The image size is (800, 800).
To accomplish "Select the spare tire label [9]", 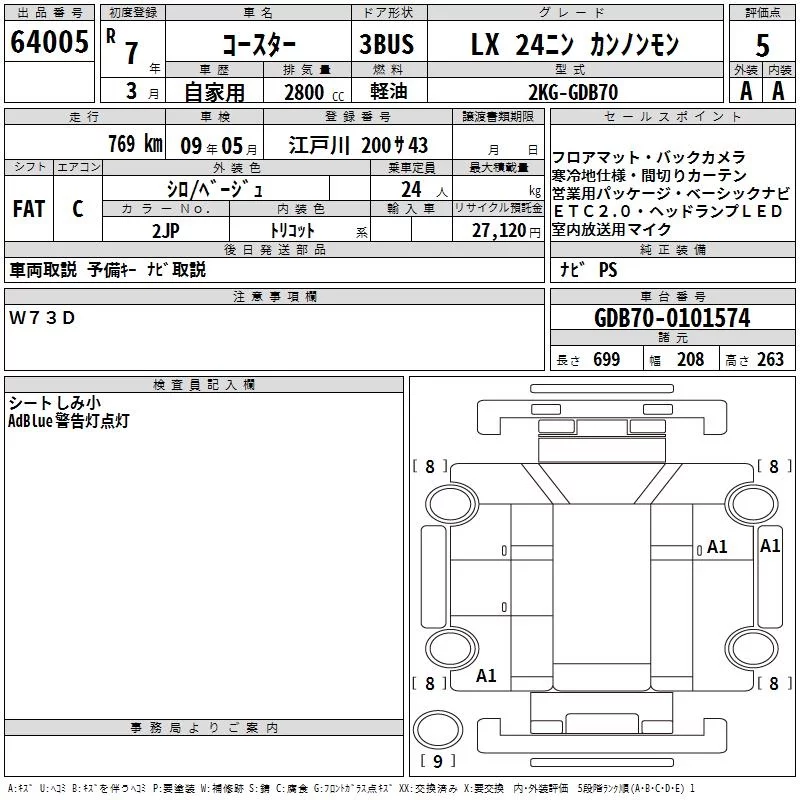I will point(437,761).
